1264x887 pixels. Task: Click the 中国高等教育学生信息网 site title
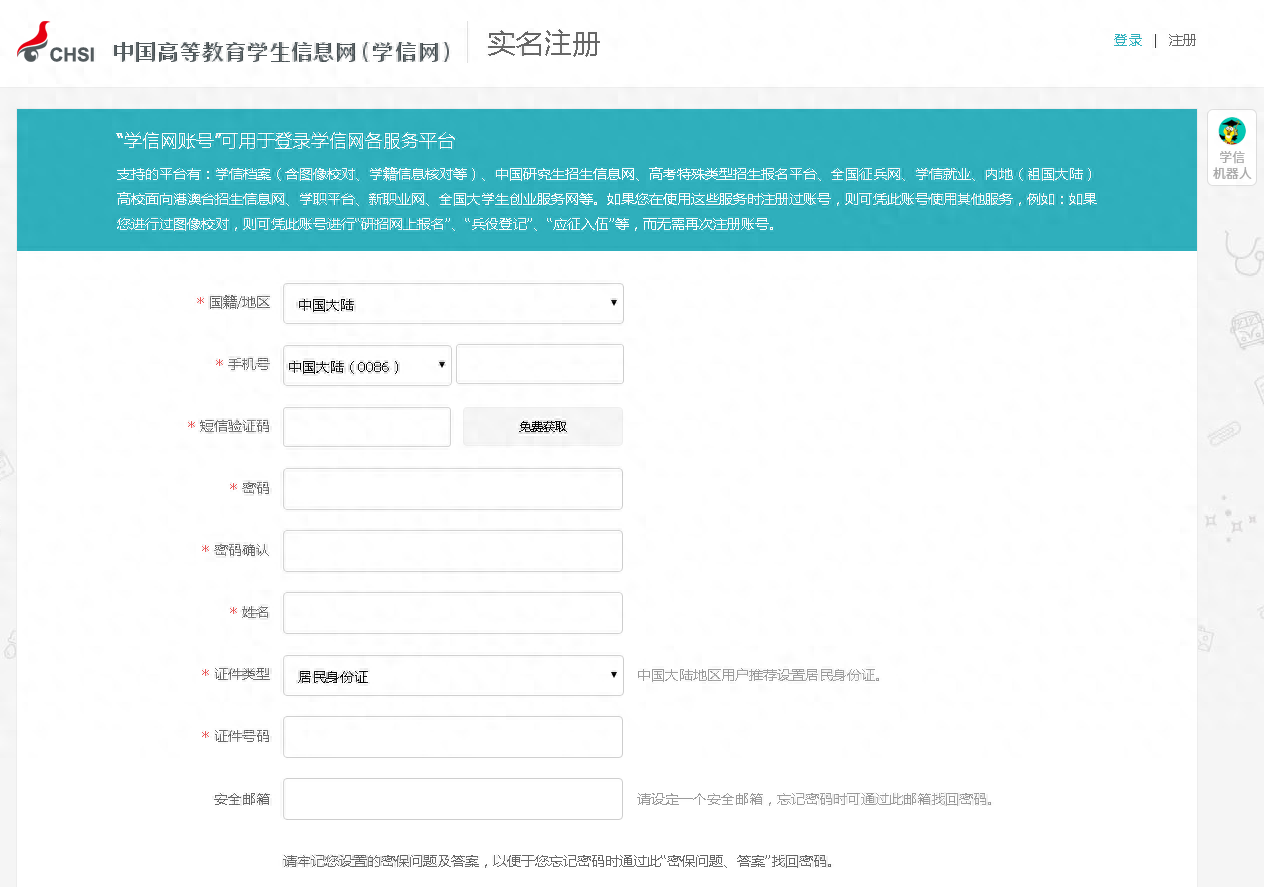coord(282,51)
